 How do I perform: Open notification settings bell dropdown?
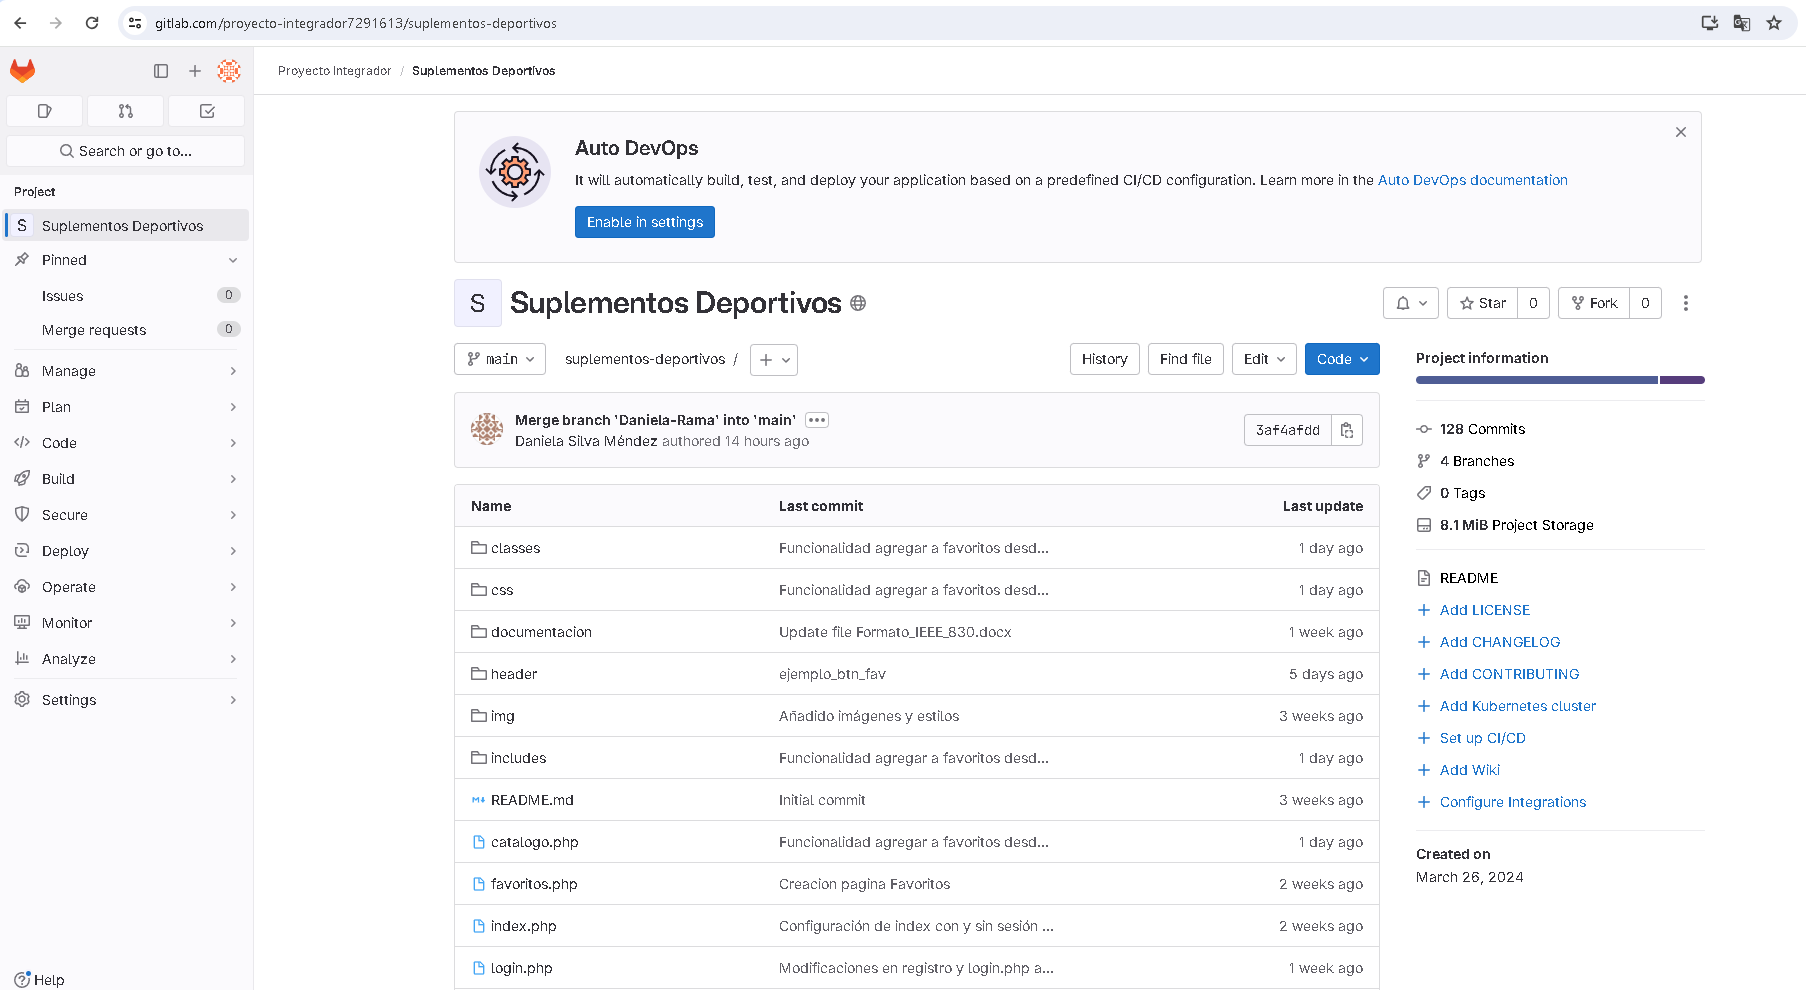click(x=1411, y=303)
